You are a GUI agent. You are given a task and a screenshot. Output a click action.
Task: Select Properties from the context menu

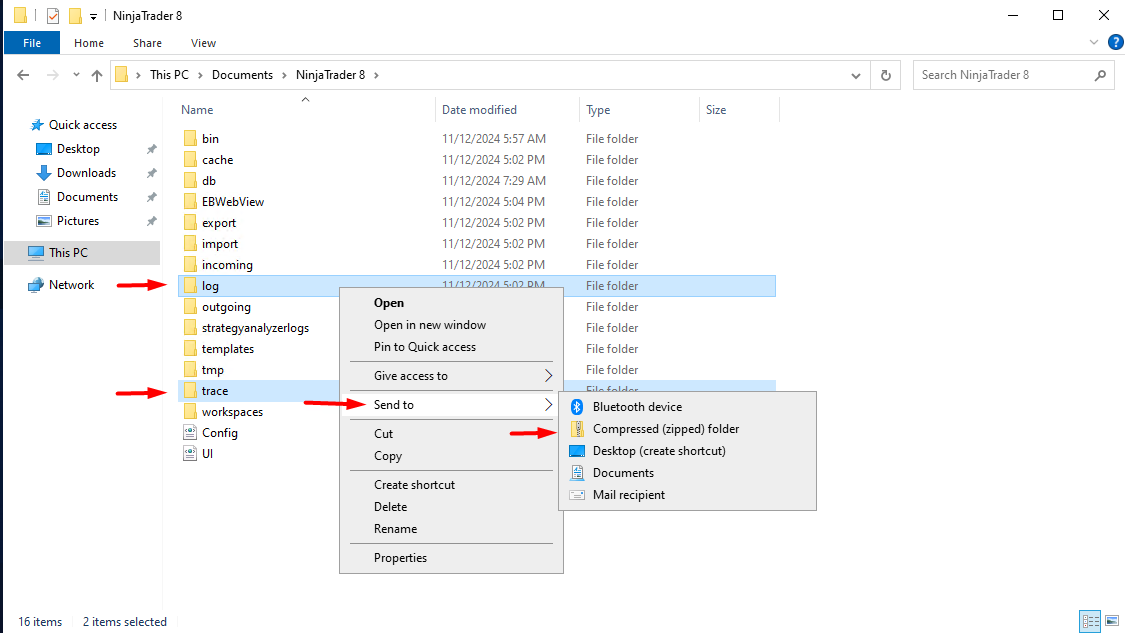coord(400,558)
